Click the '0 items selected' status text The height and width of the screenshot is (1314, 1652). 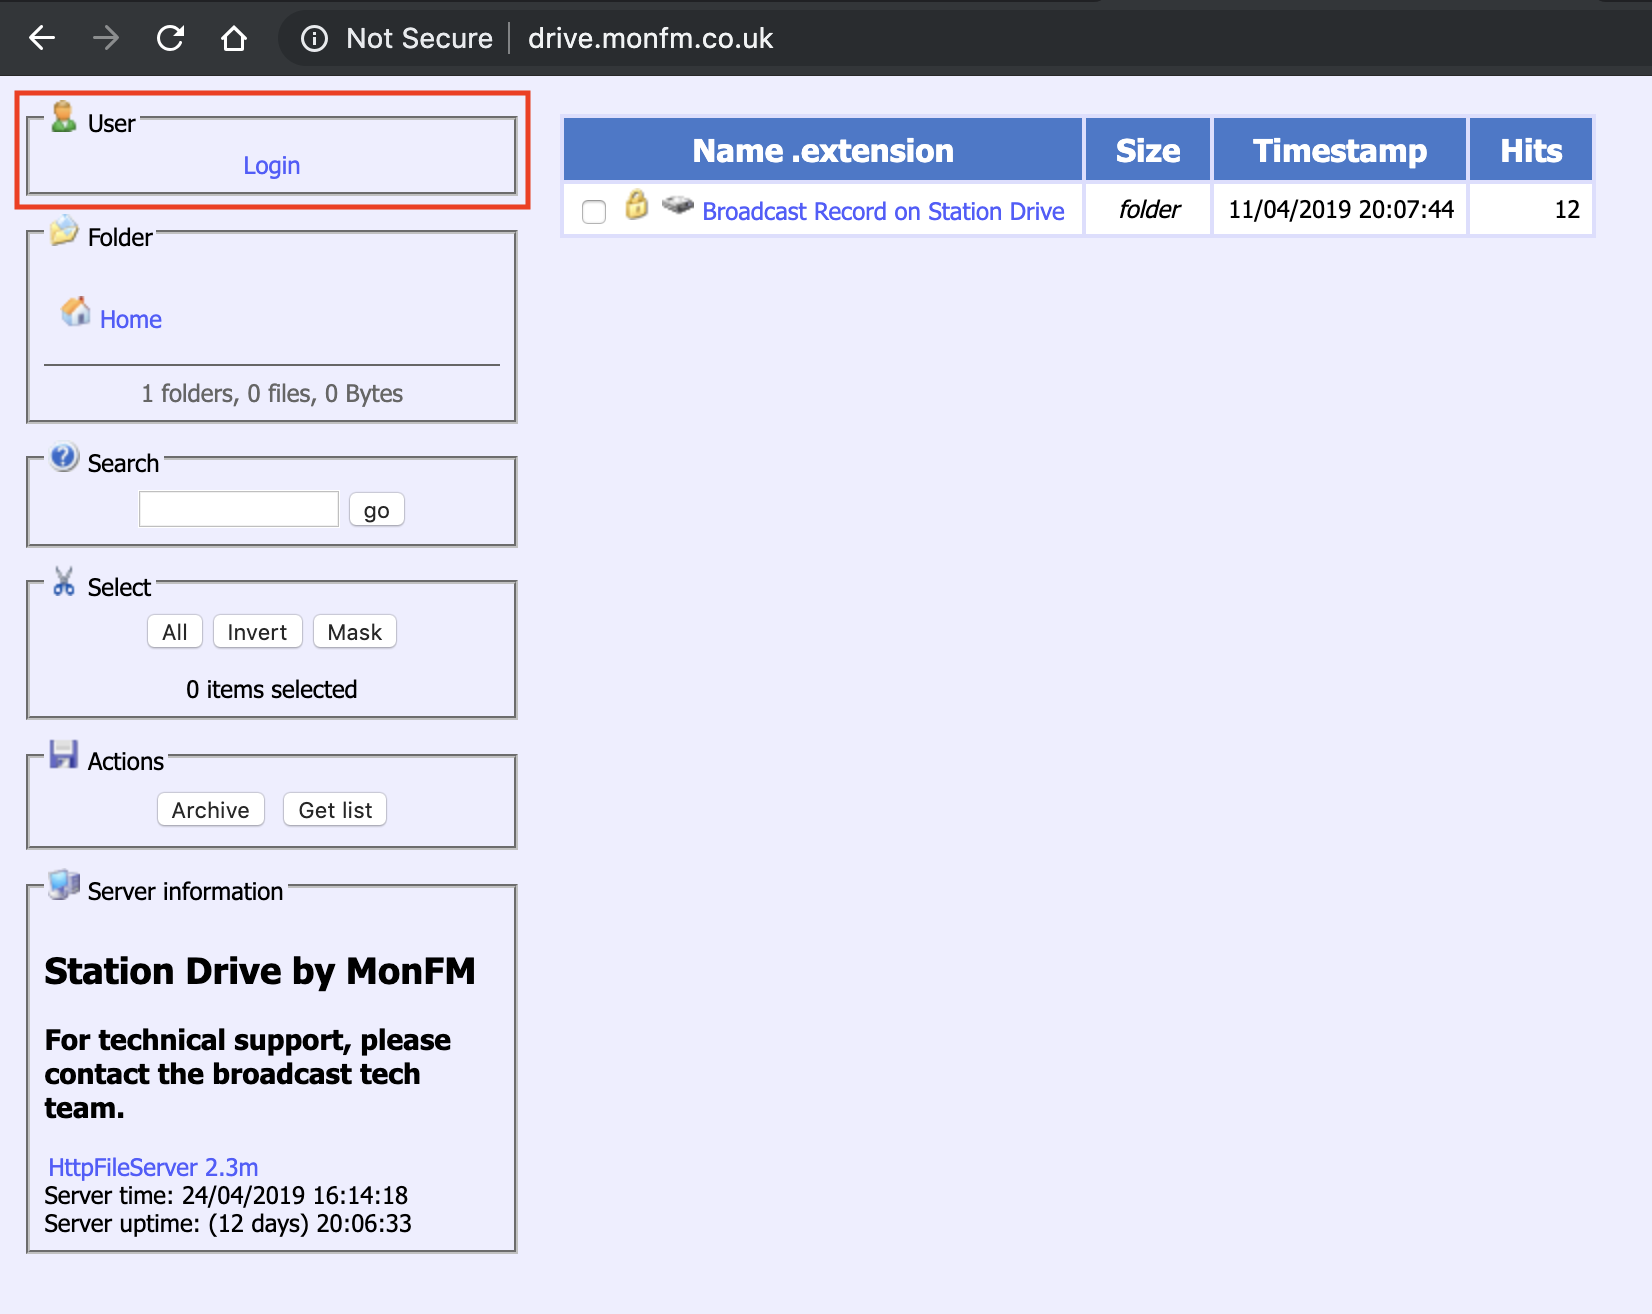[272, 690]
